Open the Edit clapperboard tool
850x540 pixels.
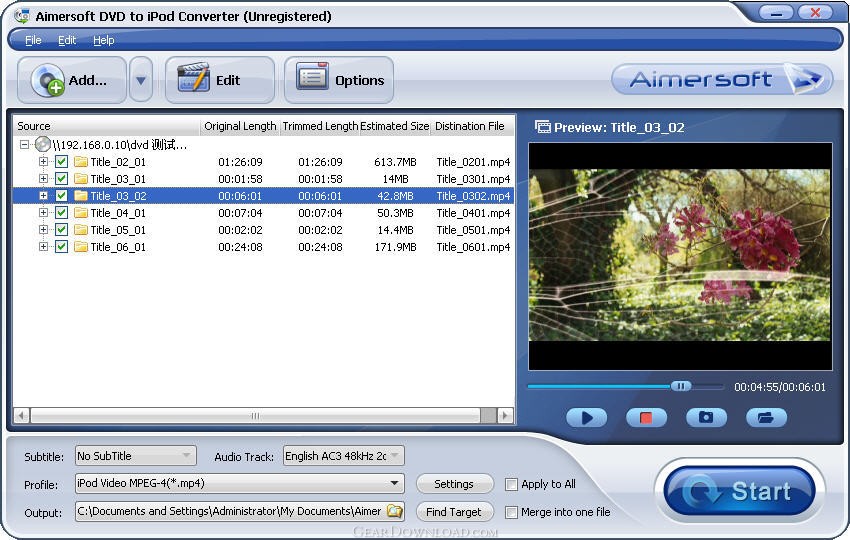click(220, 80)
